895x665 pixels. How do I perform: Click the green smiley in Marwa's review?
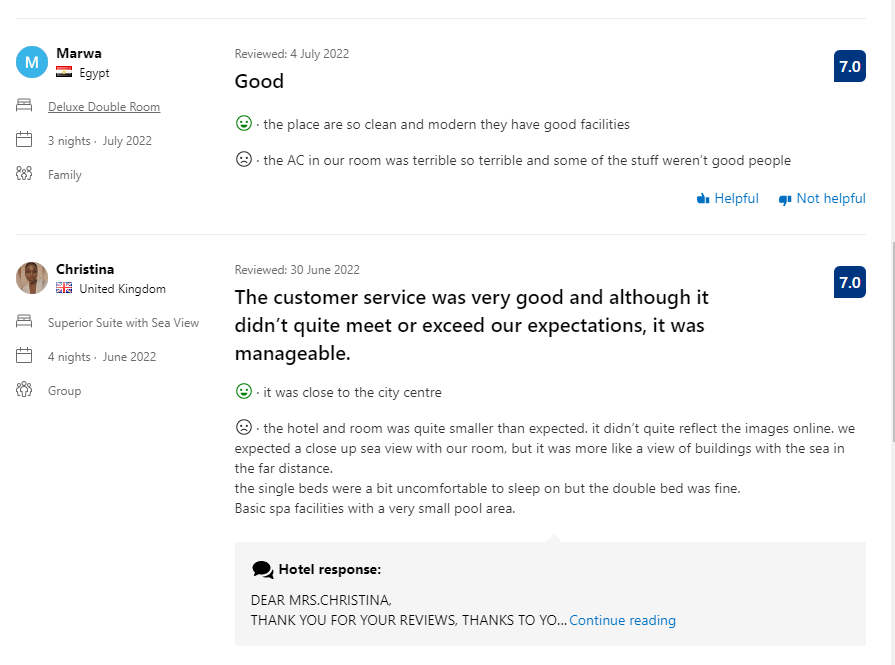pos(244,123)
